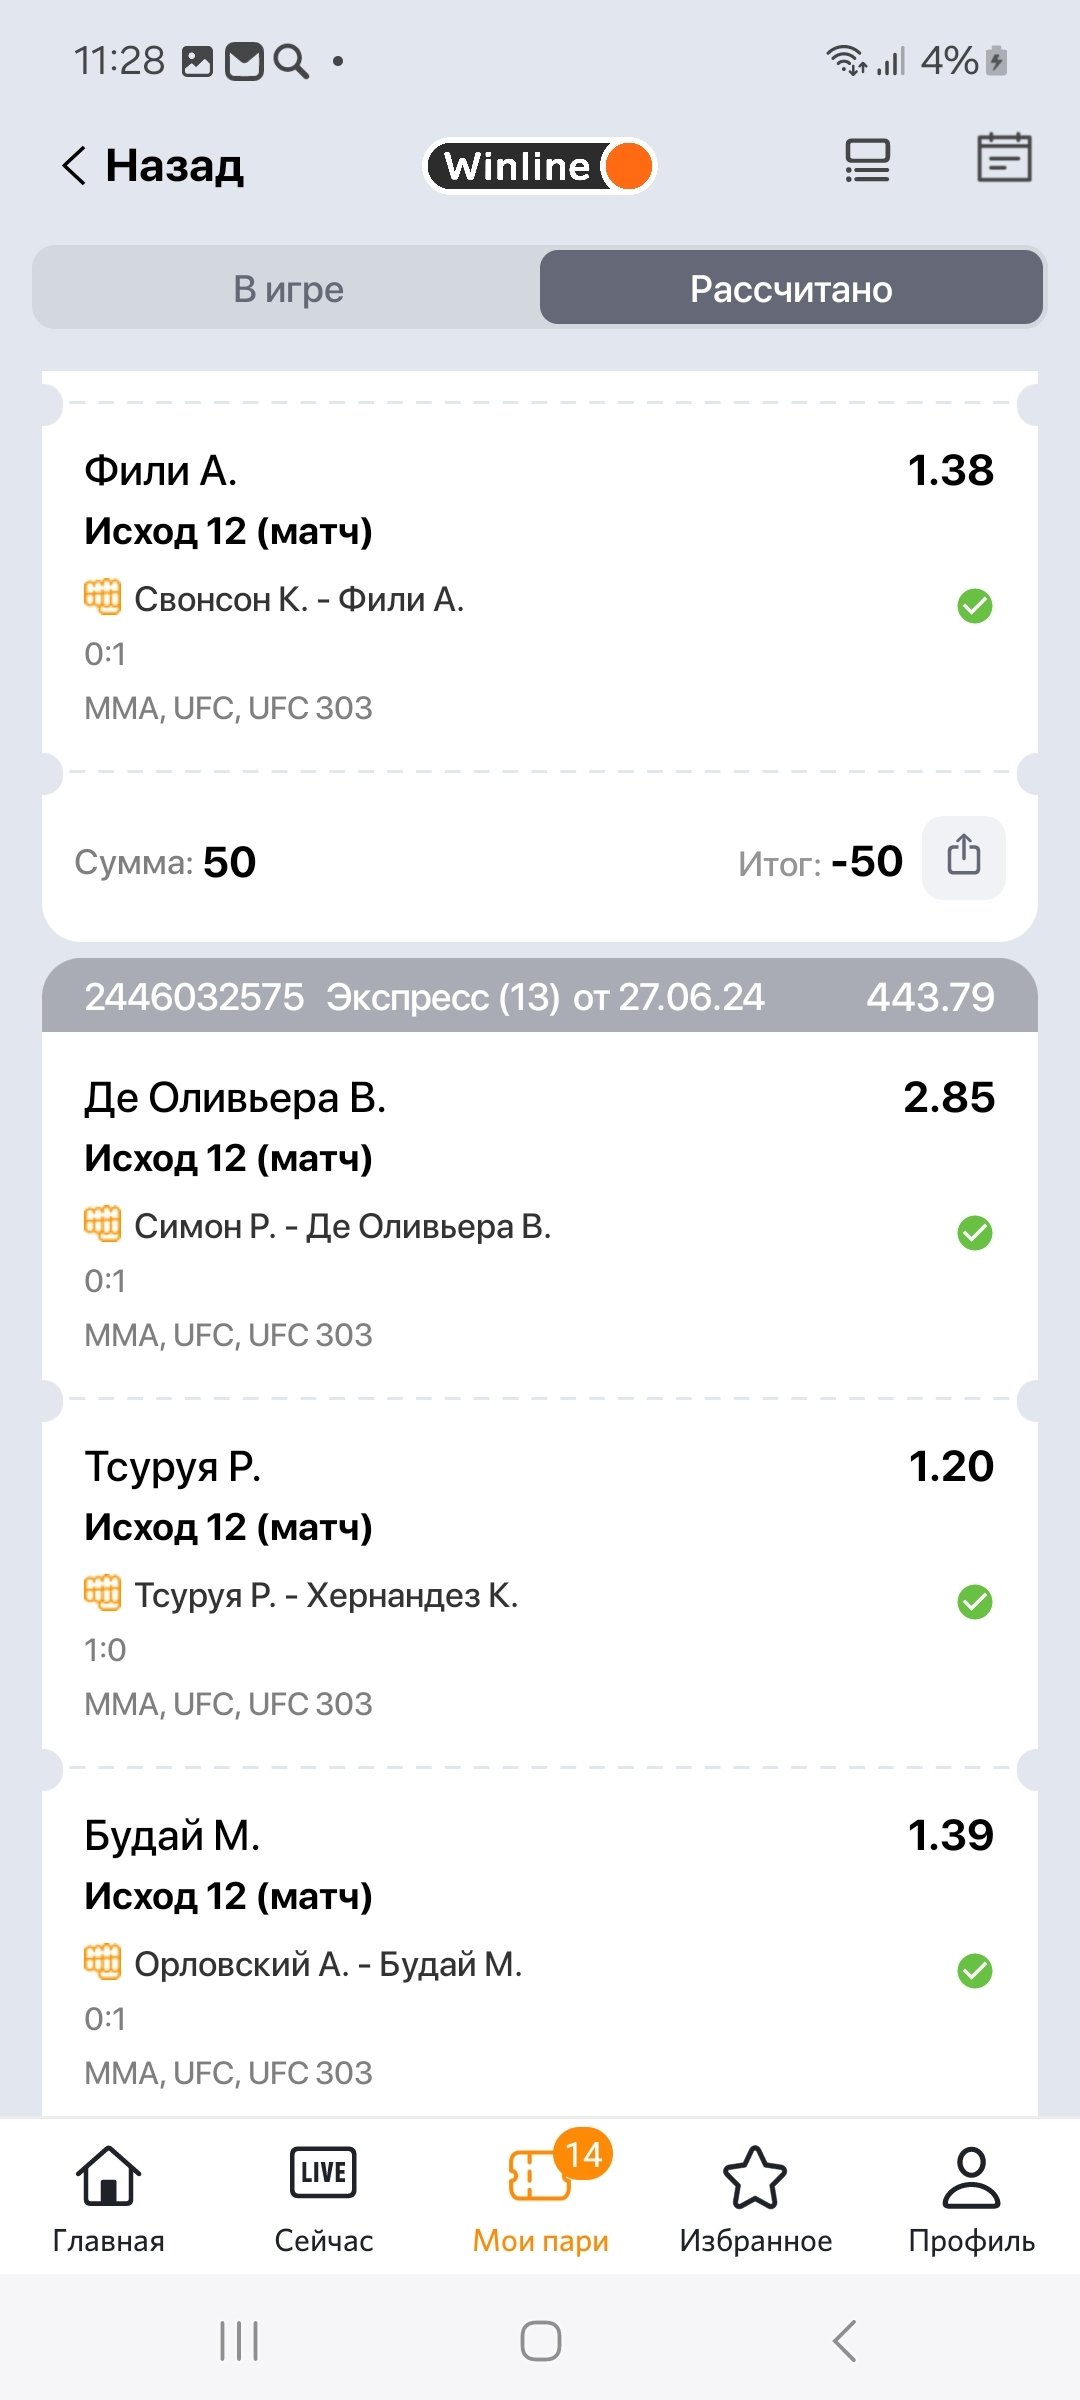
Task: Tap green checkmark for Фили А. bet
Action: (x=975, y=605)
